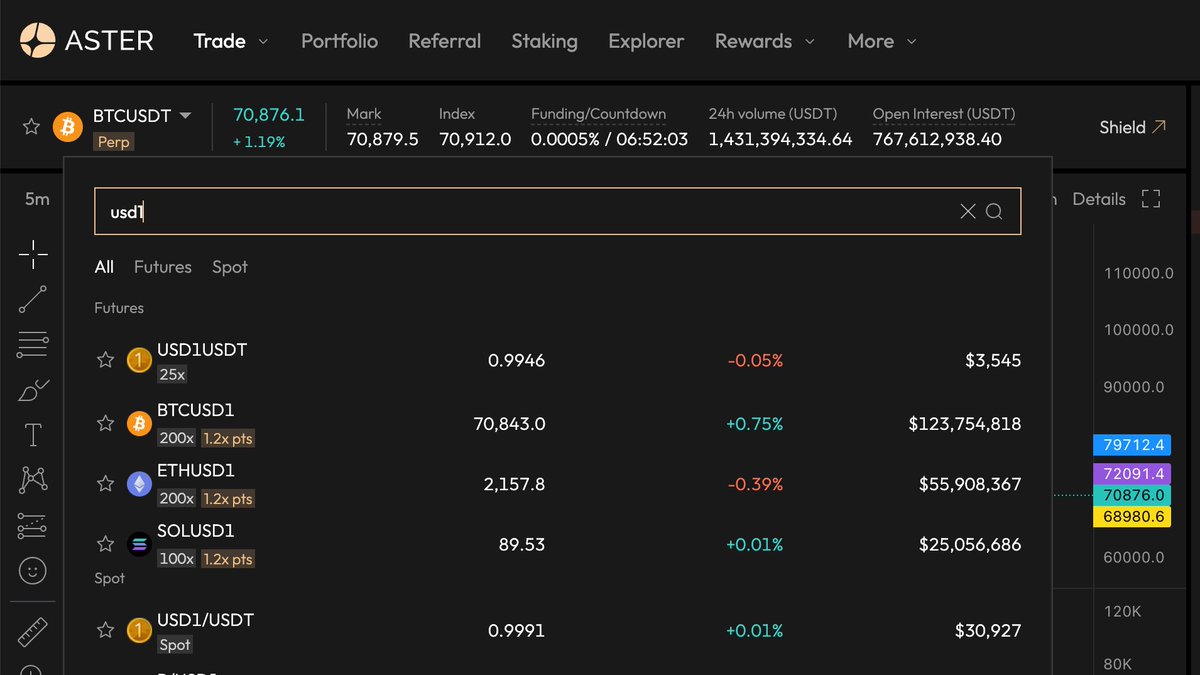Clear the search field with X
This screenshot has height=675, width=1200.
click(967, 211)
